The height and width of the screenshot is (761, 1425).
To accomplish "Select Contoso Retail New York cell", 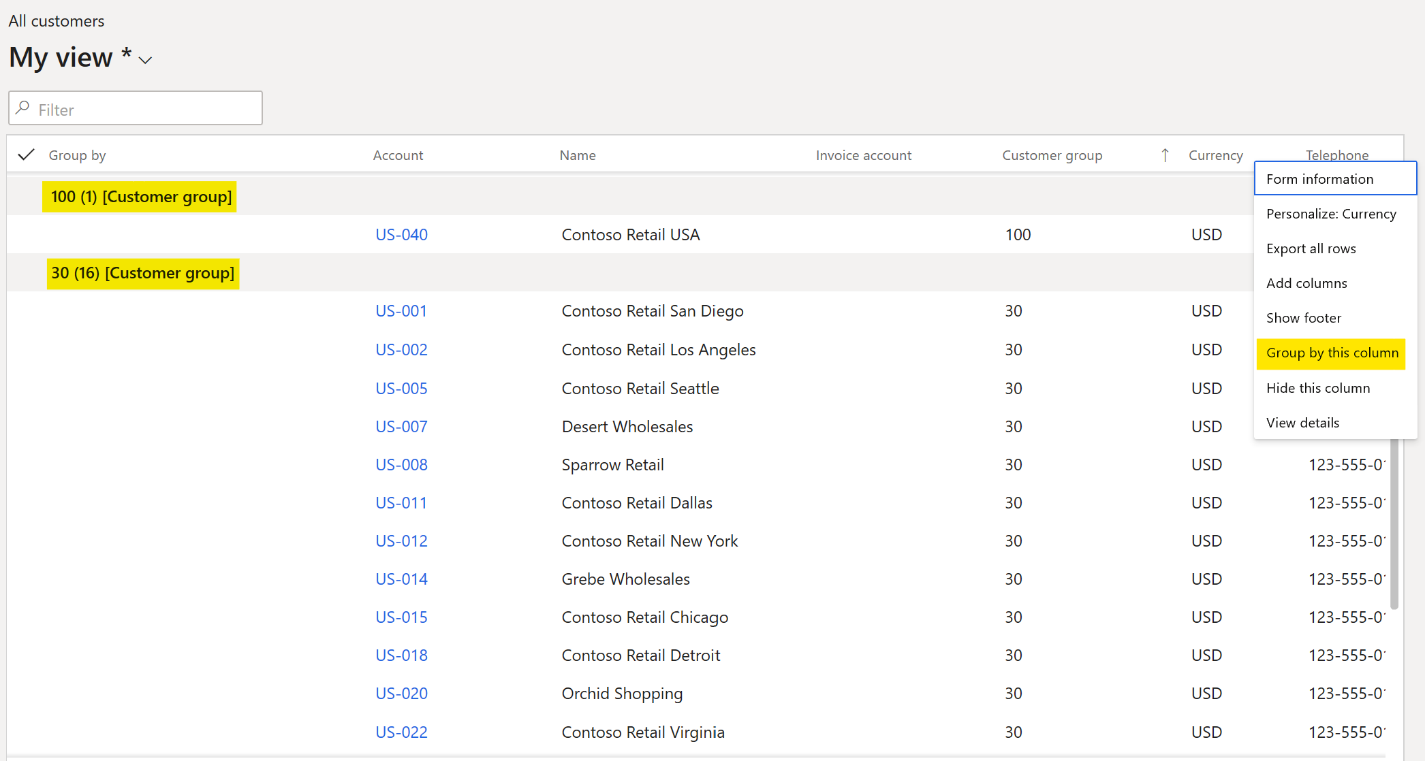I will click(650, 541).
